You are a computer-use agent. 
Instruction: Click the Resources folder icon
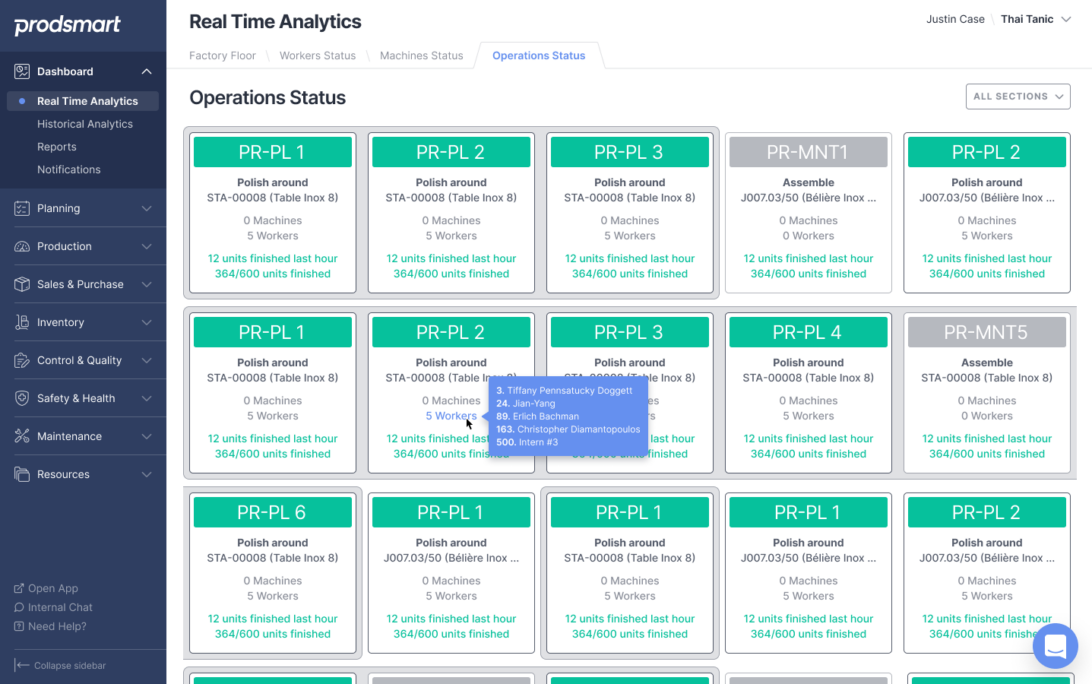pos(22,474)
